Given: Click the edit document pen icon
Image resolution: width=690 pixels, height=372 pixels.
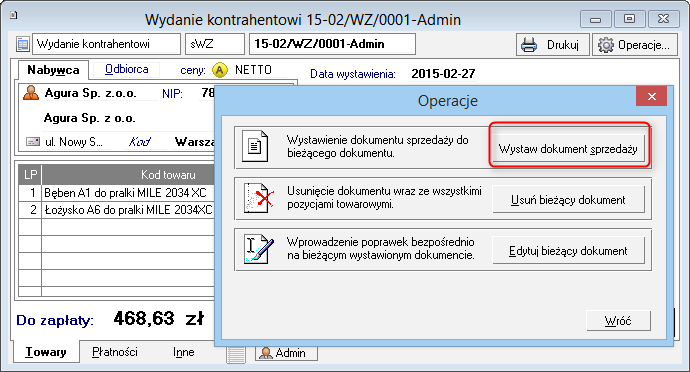Looking at the screenshot, I should pos(258,249).
